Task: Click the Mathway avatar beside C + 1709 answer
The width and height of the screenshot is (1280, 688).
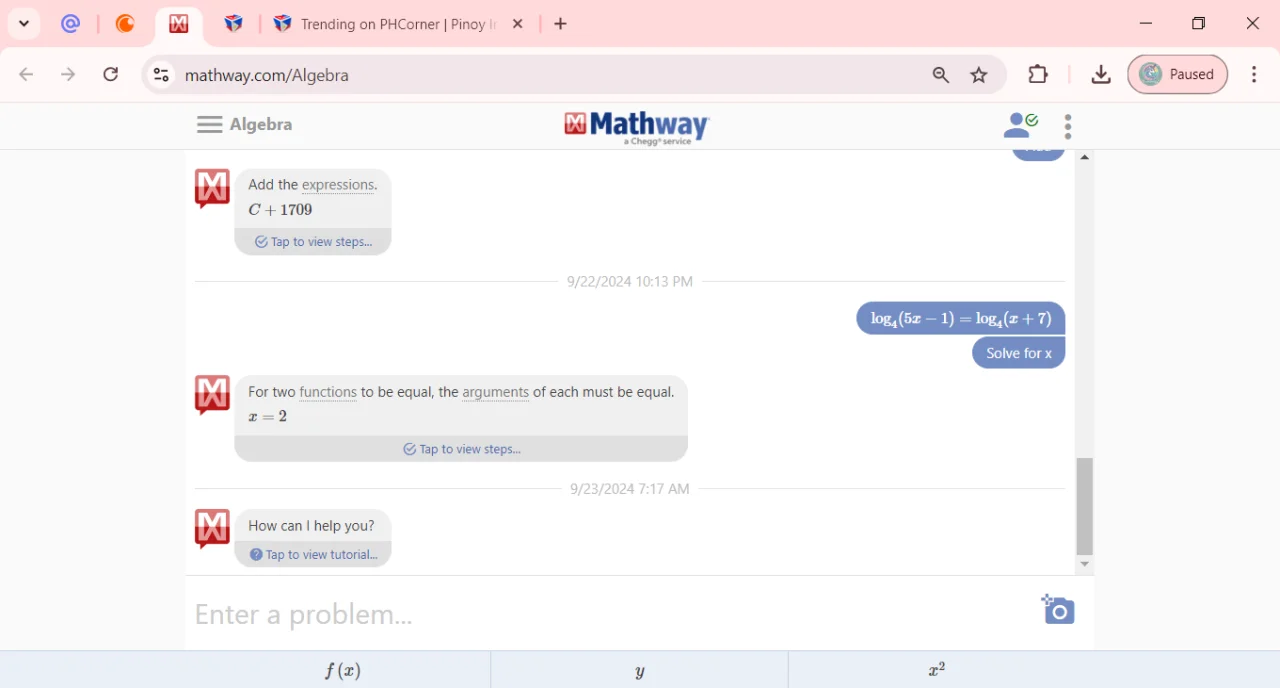Action: point(212,189)
